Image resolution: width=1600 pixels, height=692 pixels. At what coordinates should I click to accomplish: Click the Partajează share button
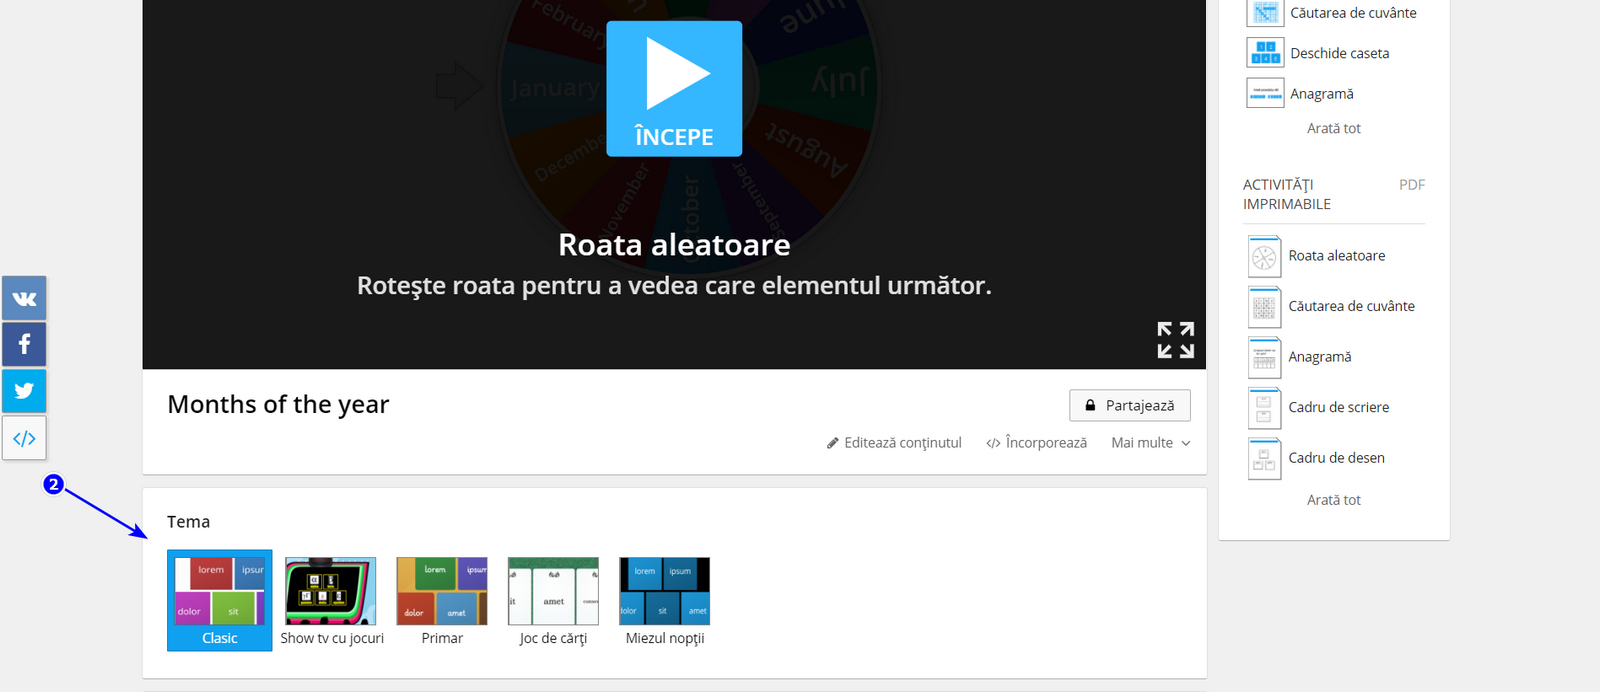[1130, 405]
